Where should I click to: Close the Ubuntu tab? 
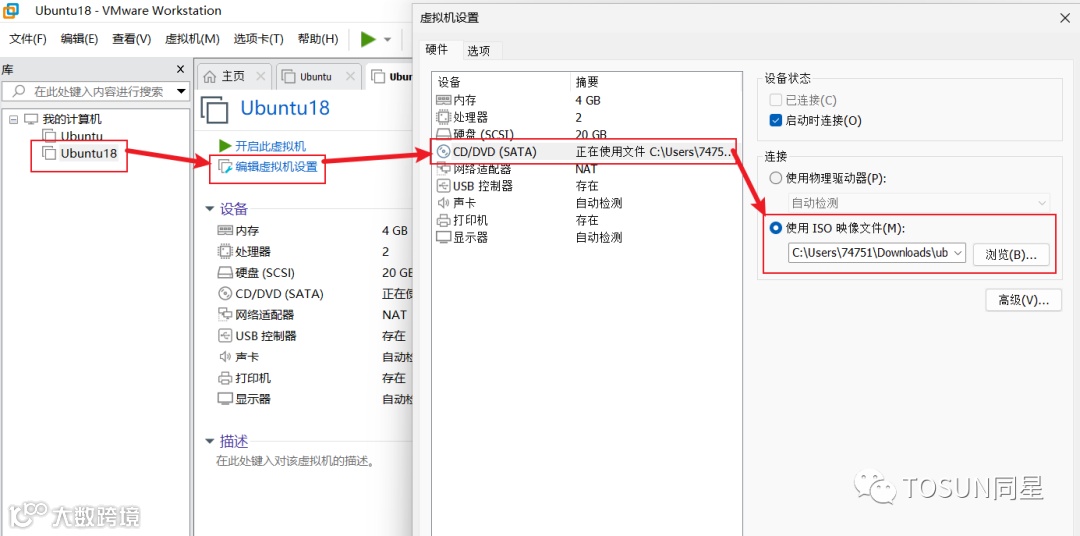pos(351,76)
